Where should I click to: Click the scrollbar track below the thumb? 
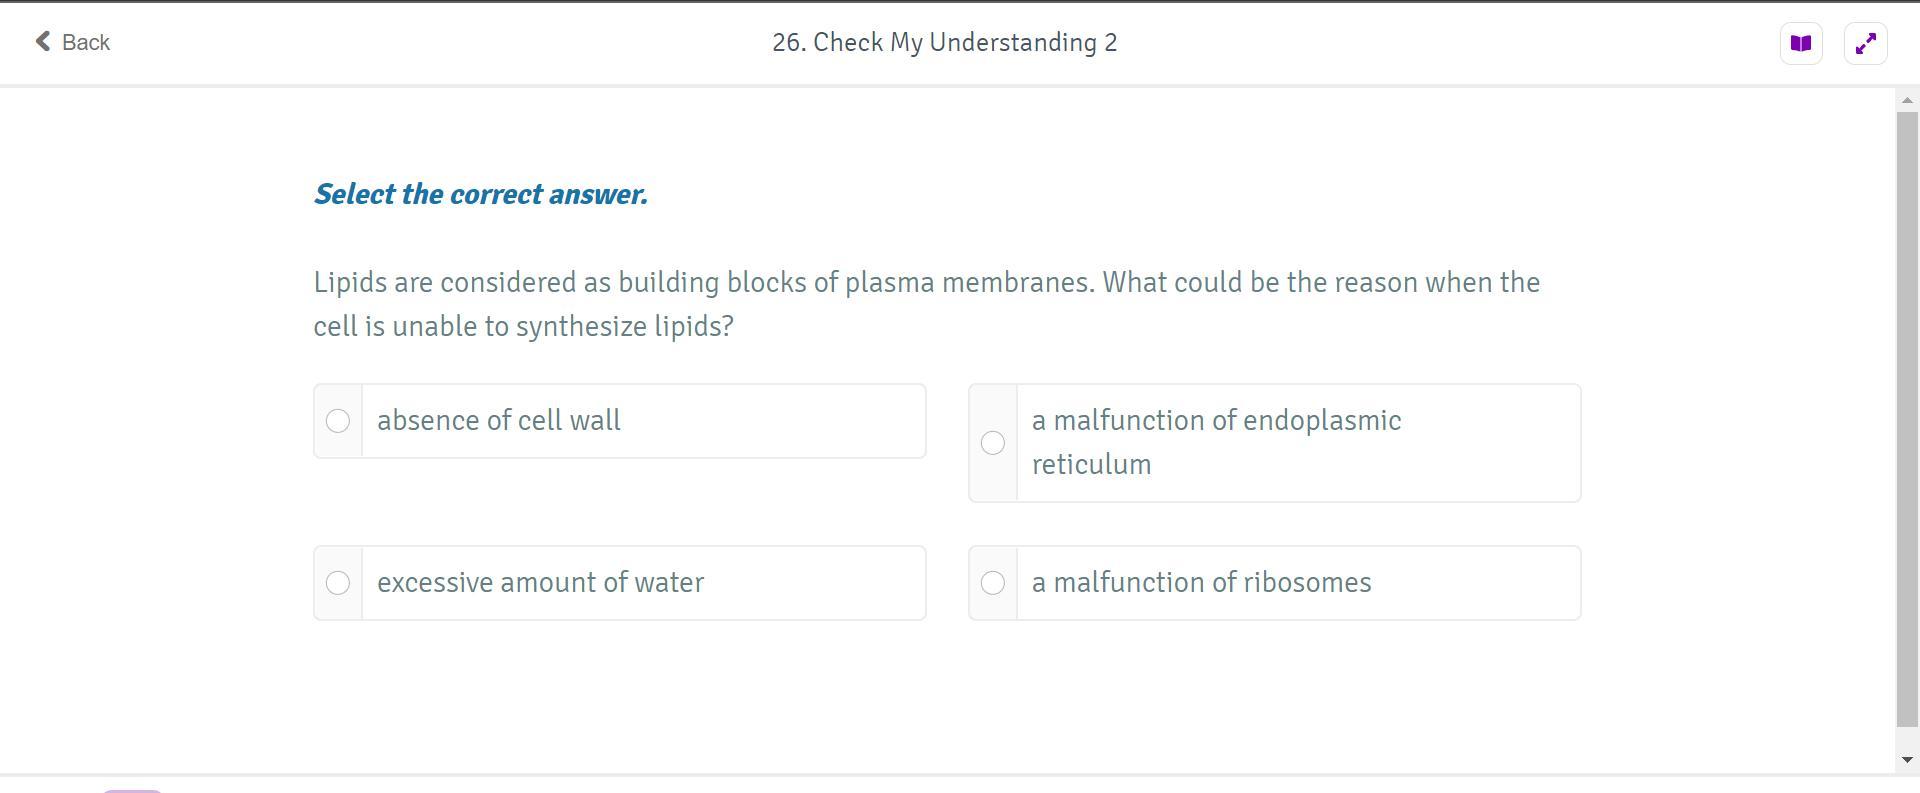1907,738
